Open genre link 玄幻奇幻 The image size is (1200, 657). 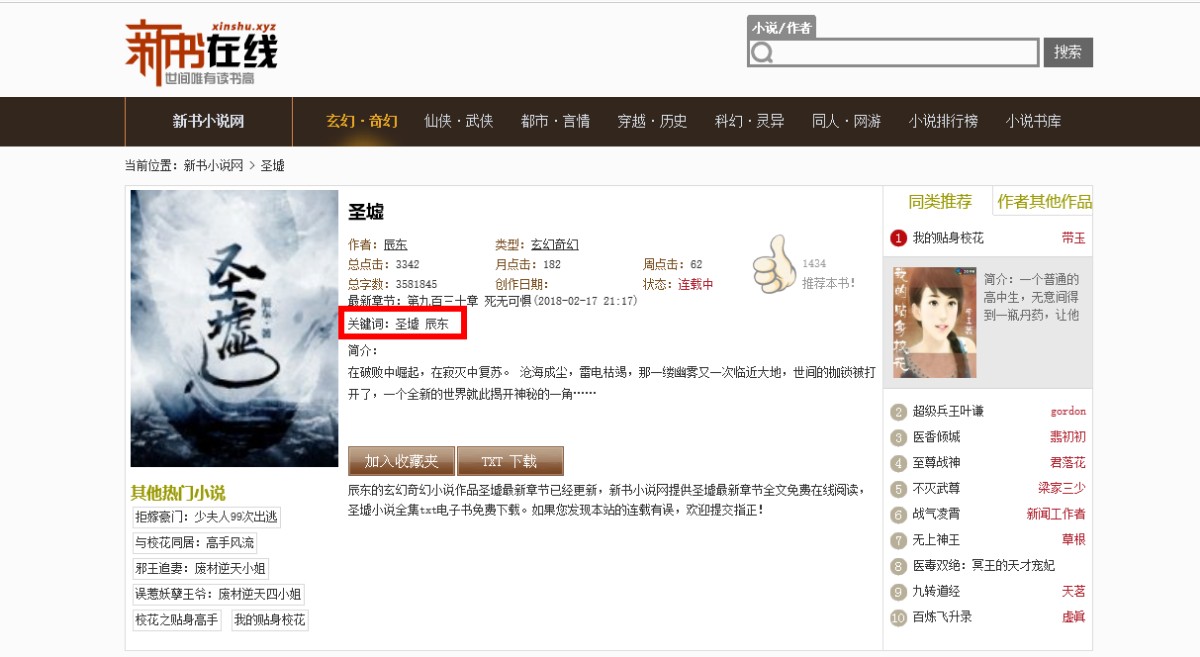[554, 245]
